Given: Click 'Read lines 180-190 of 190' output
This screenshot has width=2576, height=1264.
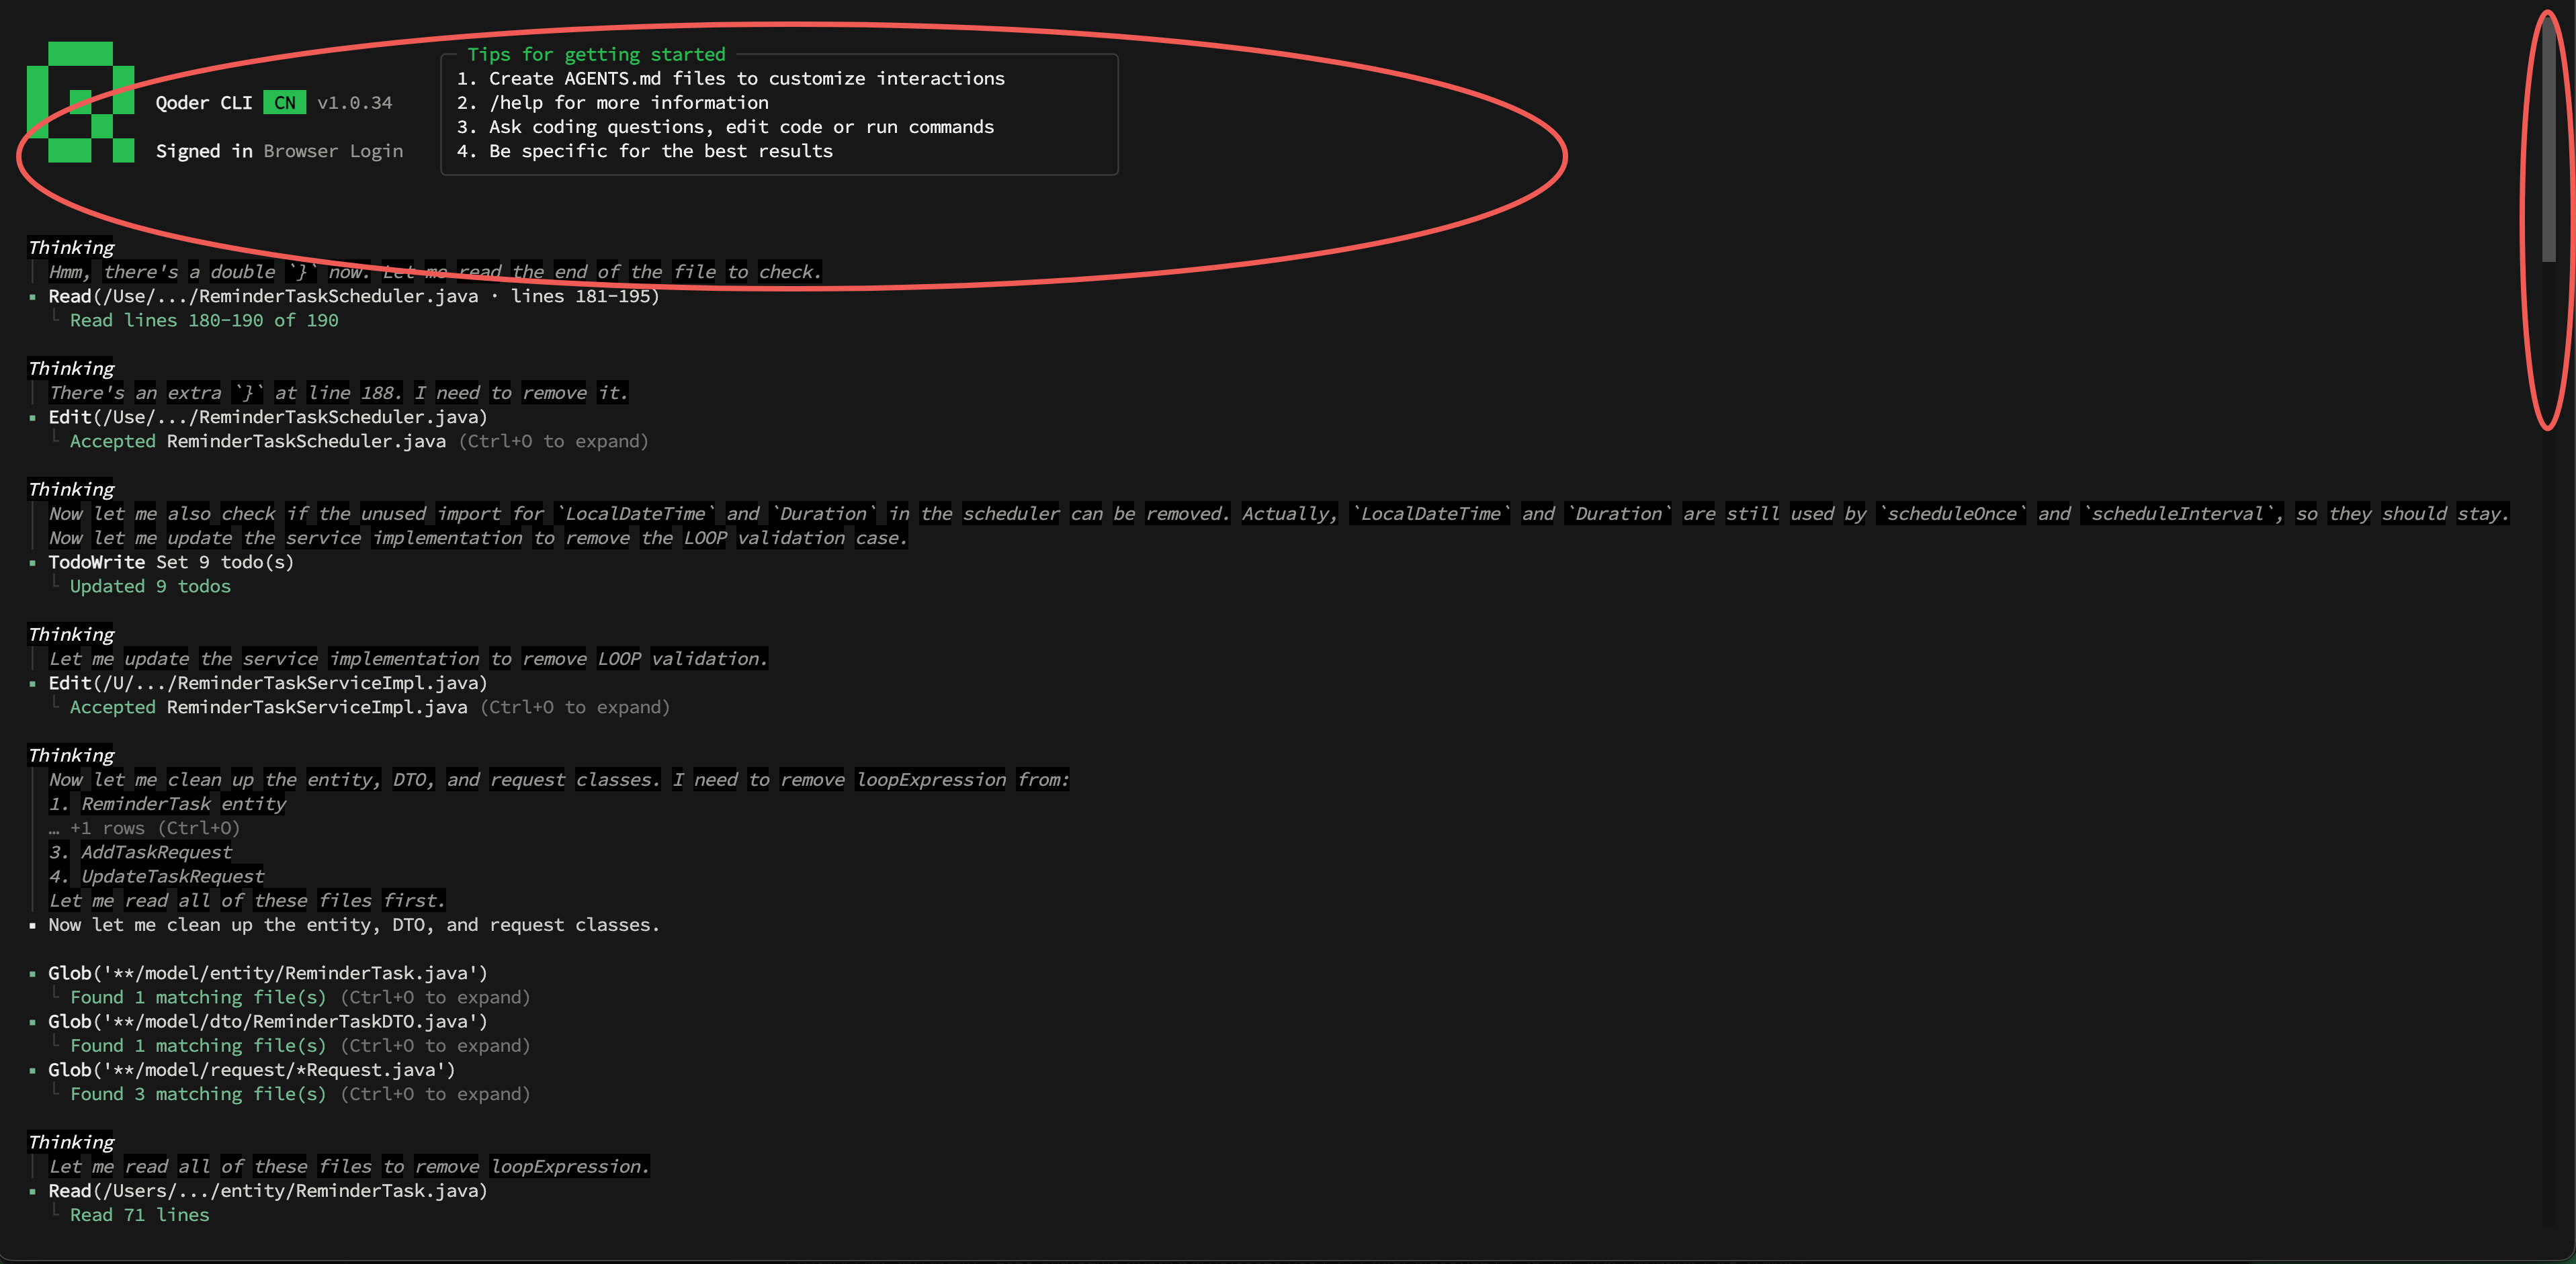Looking at the screenshot, I should click(204, 320).
